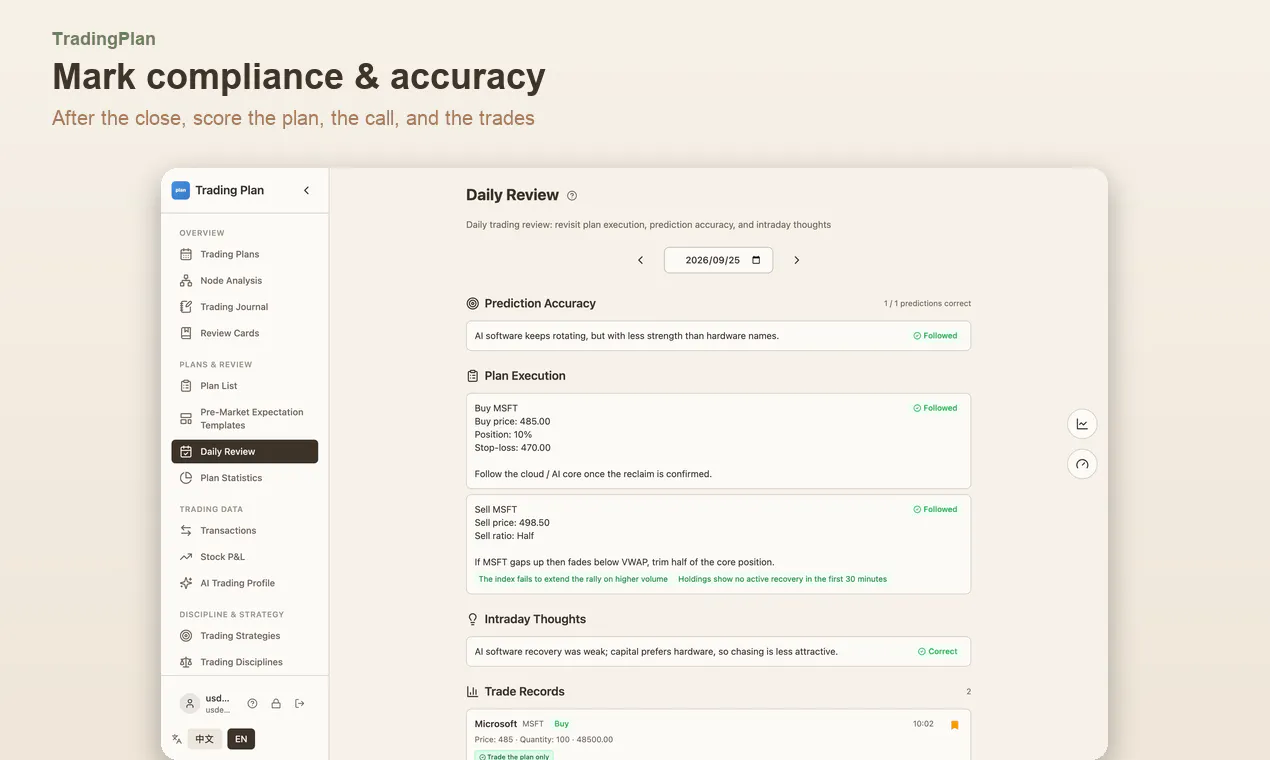
Task: Click the usd... account name
Action: [217, 698]
